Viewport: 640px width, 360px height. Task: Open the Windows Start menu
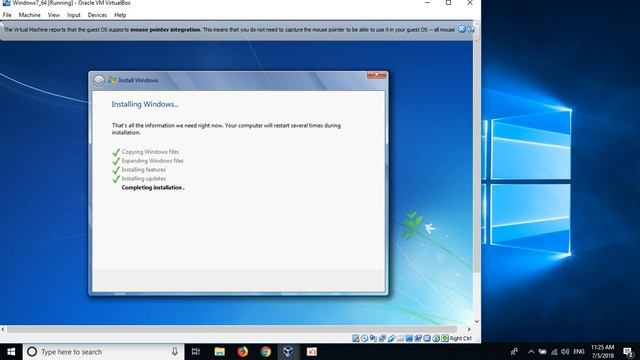[x=11, y=351]
